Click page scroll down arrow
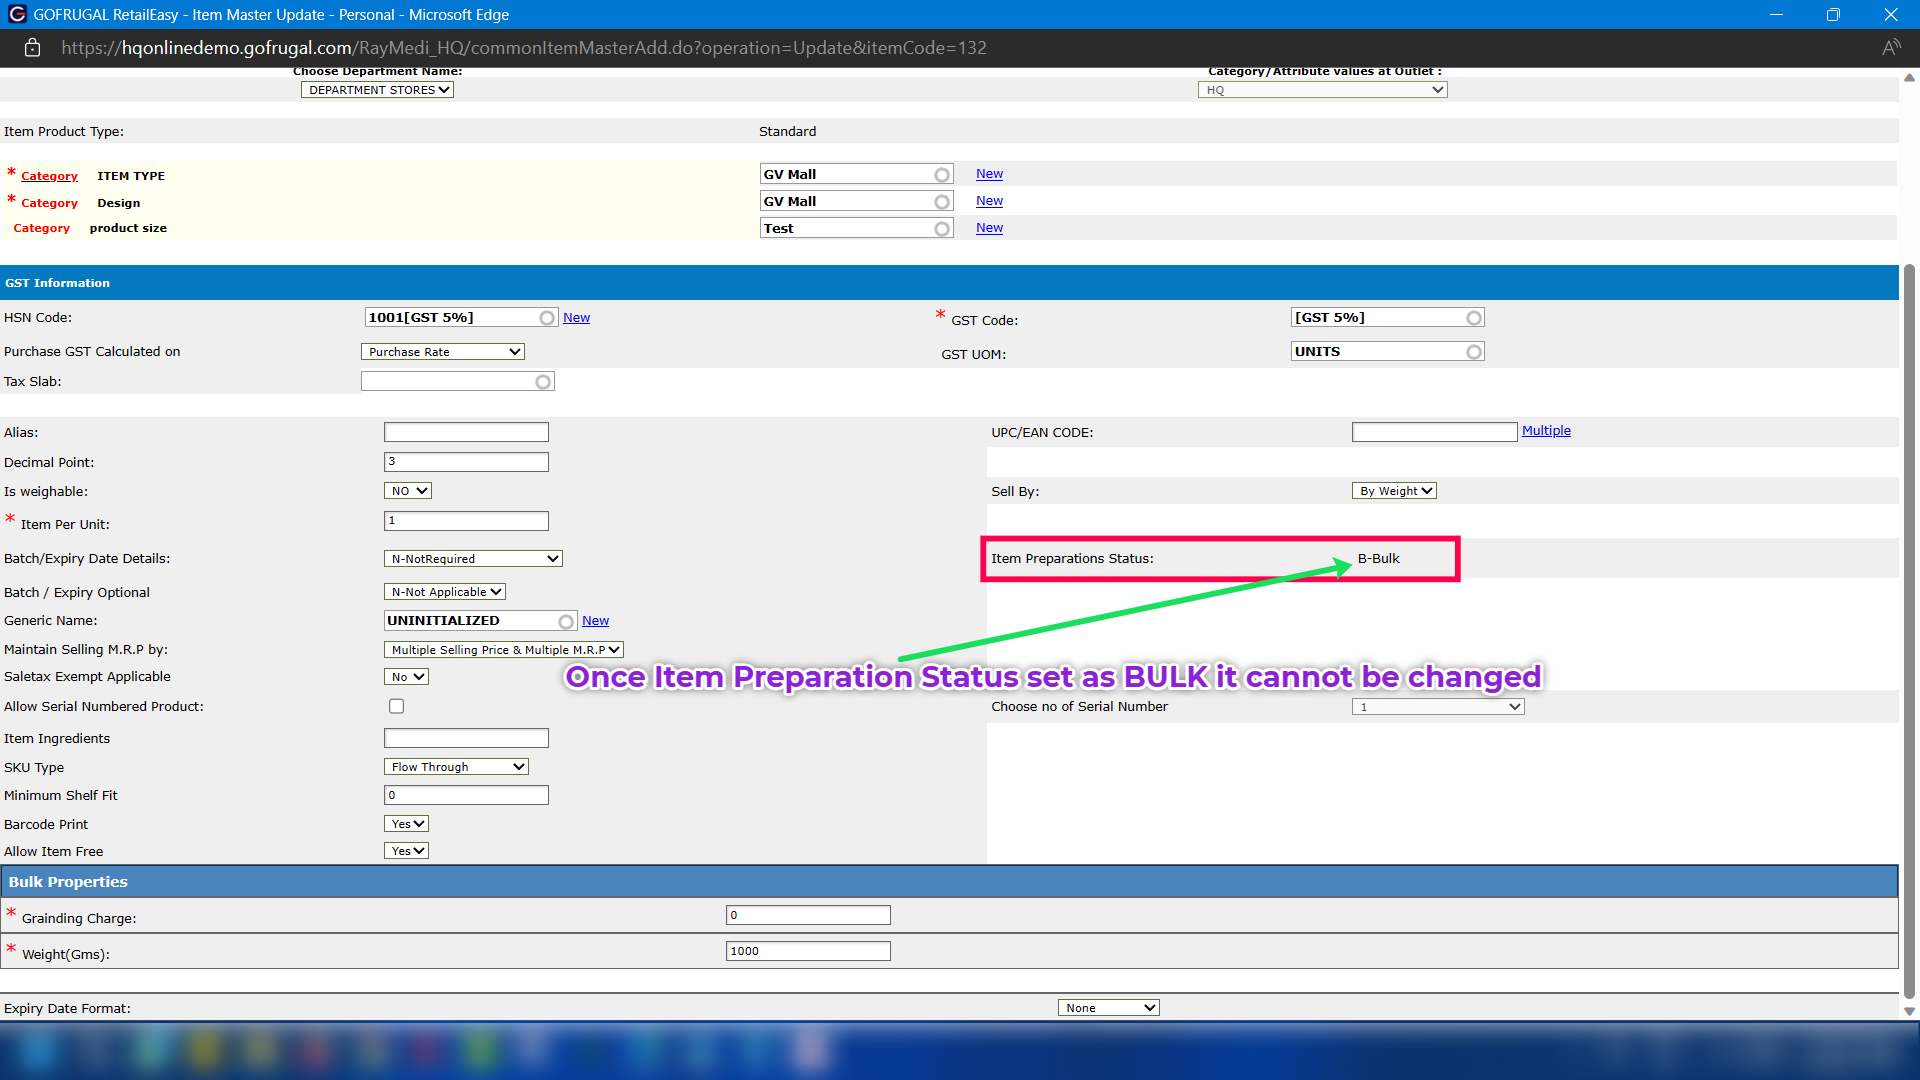1920x1080 pixels. coord(1909,1011)
